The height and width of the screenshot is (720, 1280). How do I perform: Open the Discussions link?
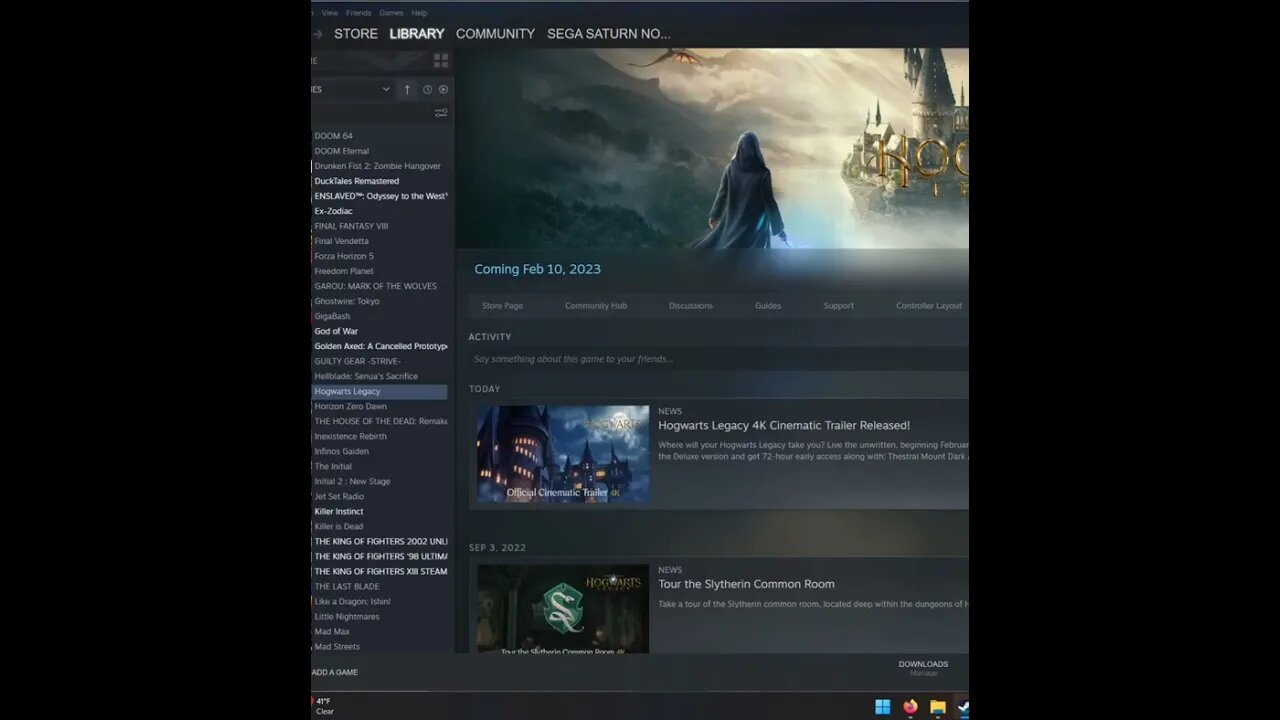tap(691, 306)
